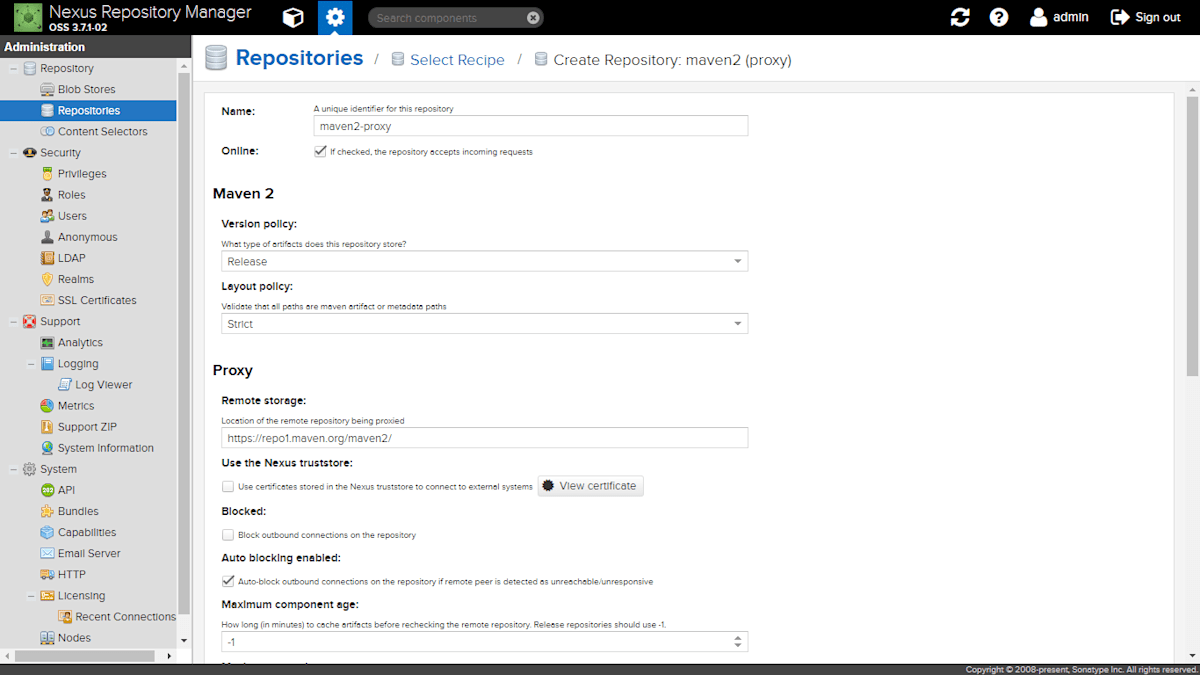Open the Administration gear icon in header

coord(335,17)
